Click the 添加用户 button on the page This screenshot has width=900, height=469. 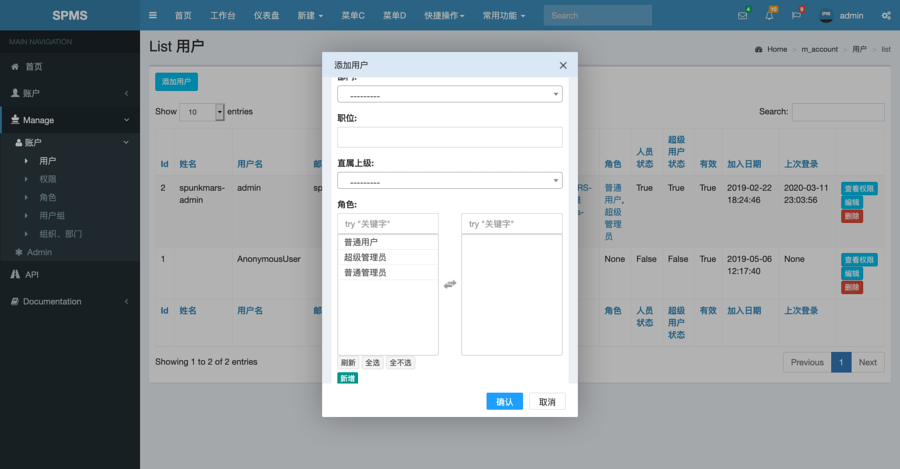point(176,82)
